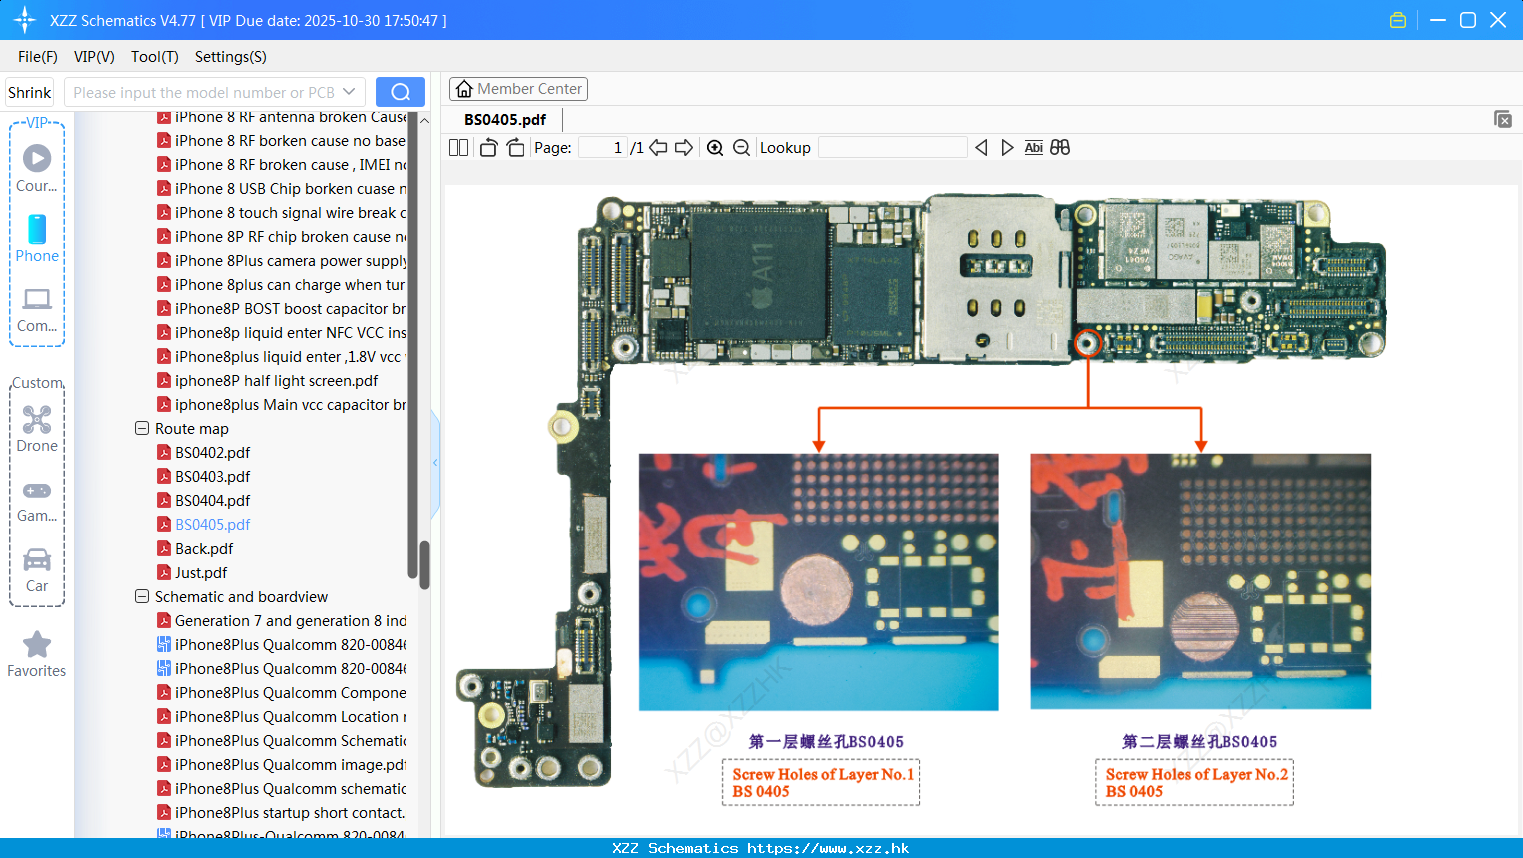Click the Lookup text field

893,148
